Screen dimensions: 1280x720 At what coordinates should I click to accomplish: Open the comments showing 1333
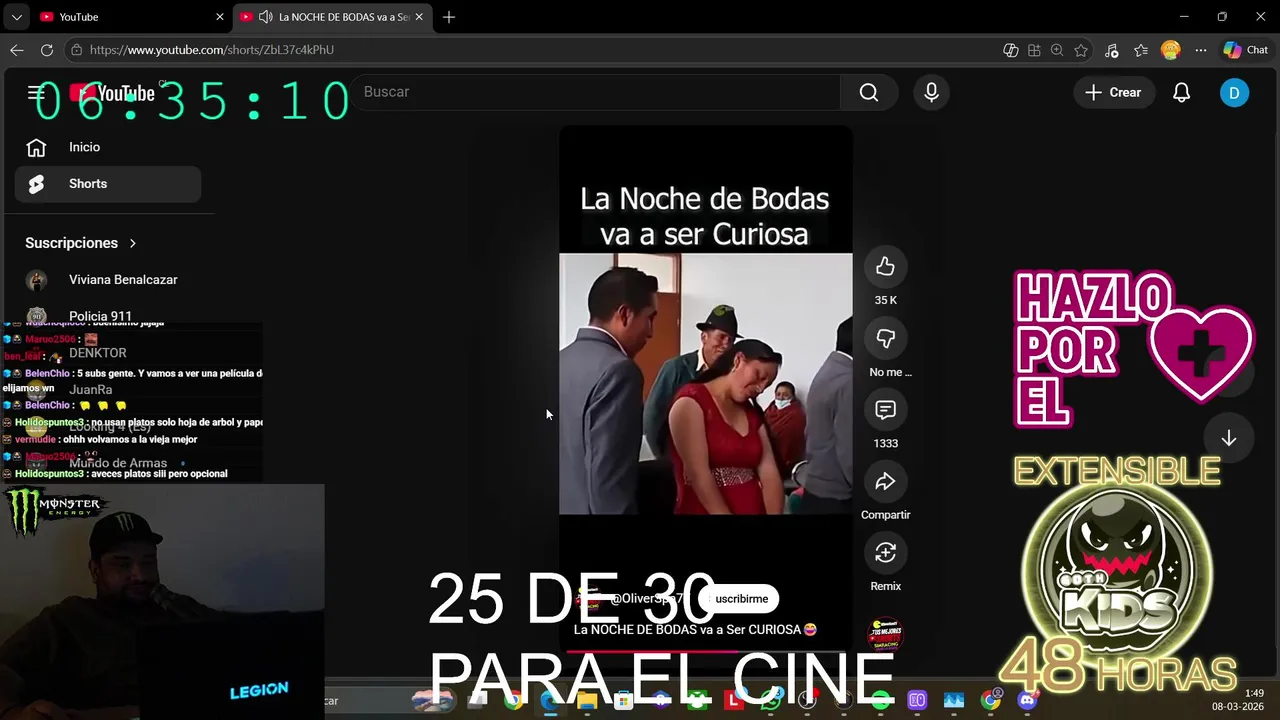coord(885,409)
